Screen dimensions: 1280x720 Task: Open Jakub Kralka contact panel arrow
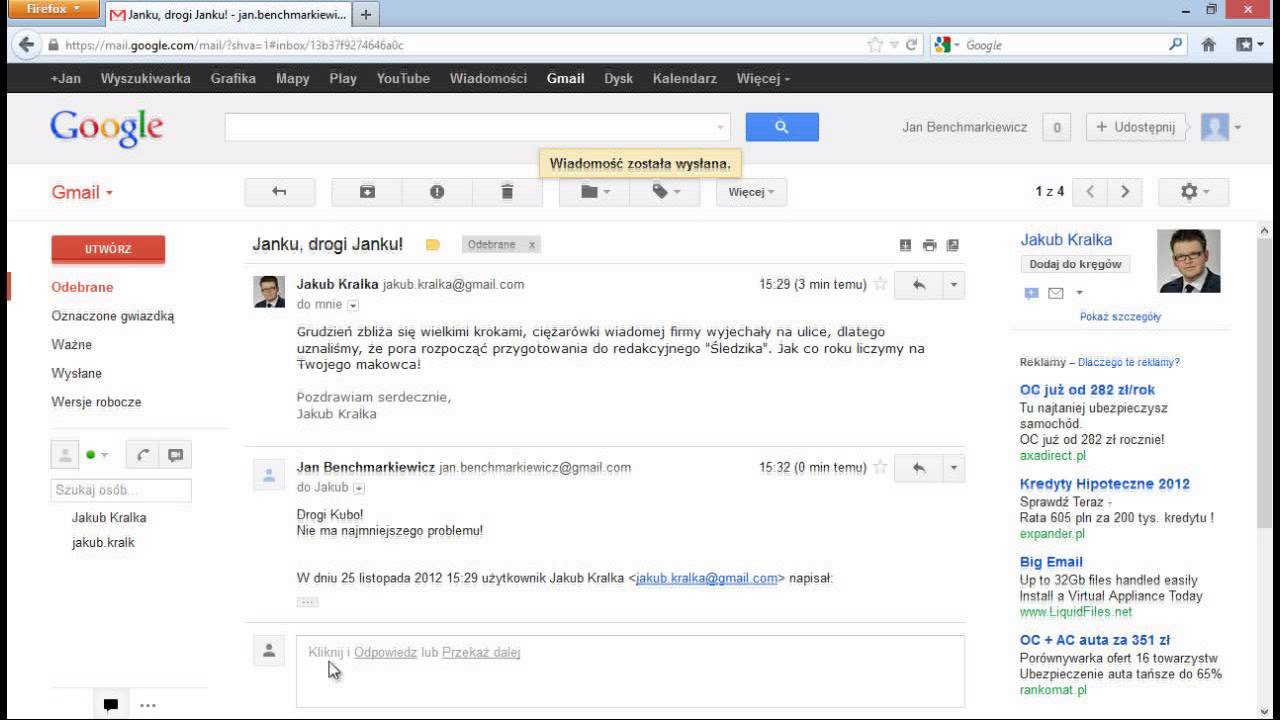[1079, 293]
